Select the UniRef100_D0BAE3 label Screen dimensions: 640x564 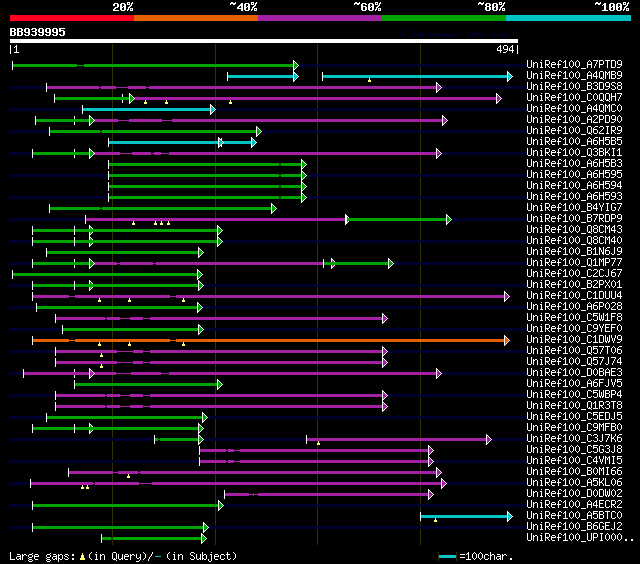pyautogui.click(x=574, y=373)
